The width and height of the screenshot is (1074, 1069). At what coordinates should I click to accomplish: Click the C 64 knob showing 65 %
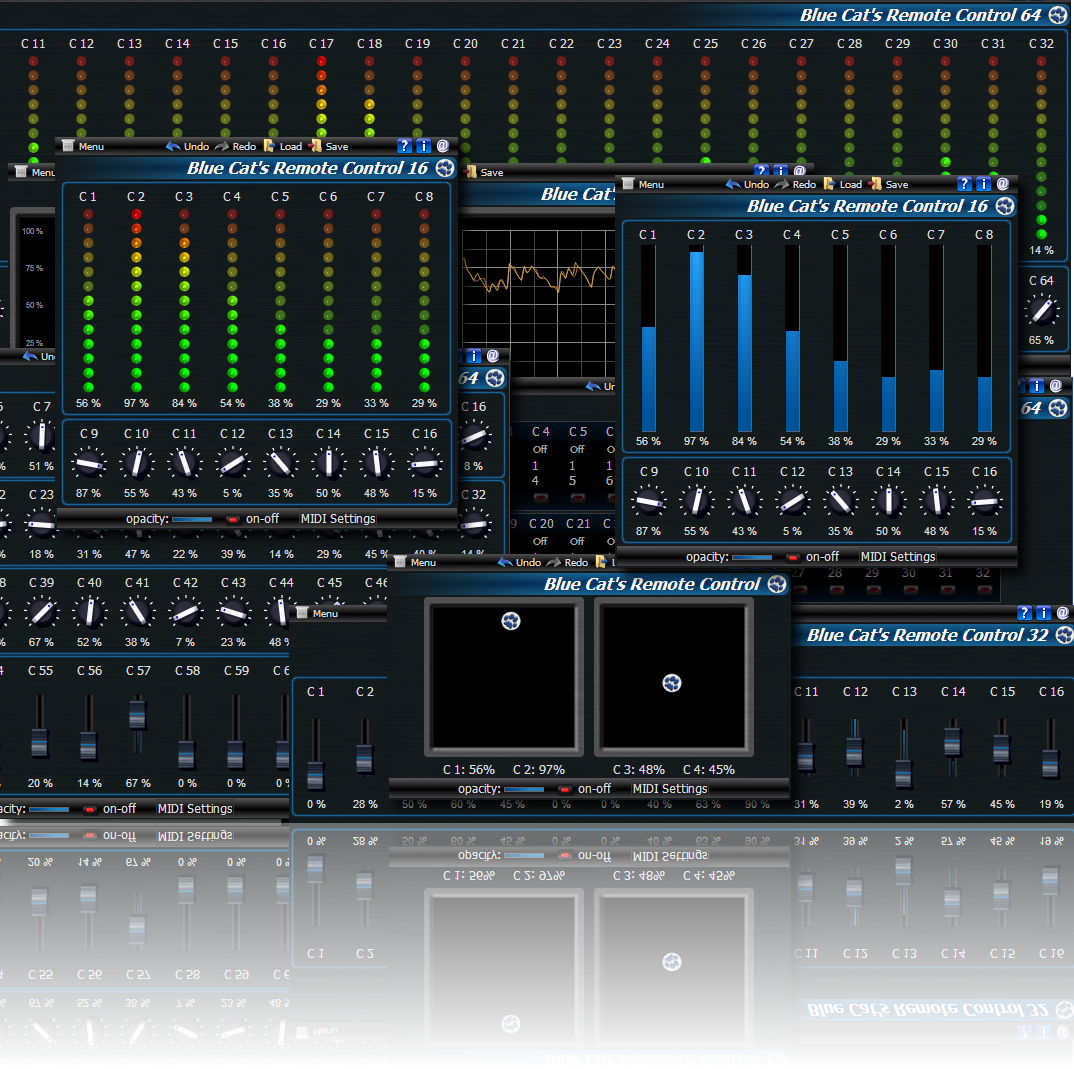tap(1041, 312)
